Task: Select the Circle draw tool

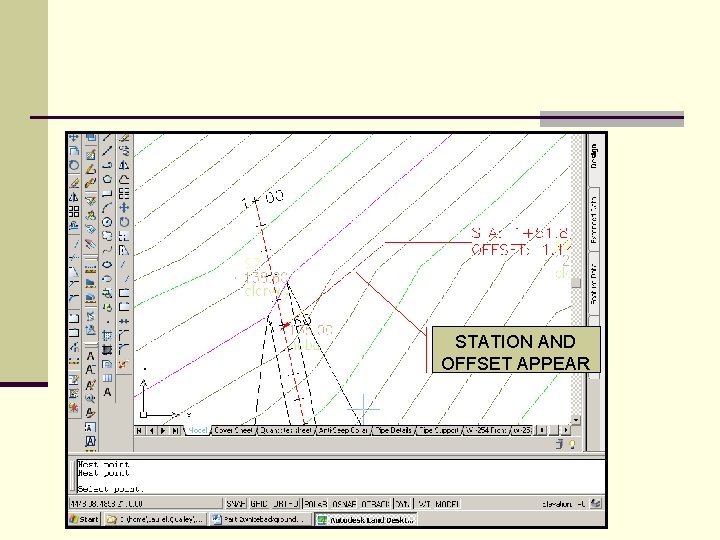Action: pos(107,222)
